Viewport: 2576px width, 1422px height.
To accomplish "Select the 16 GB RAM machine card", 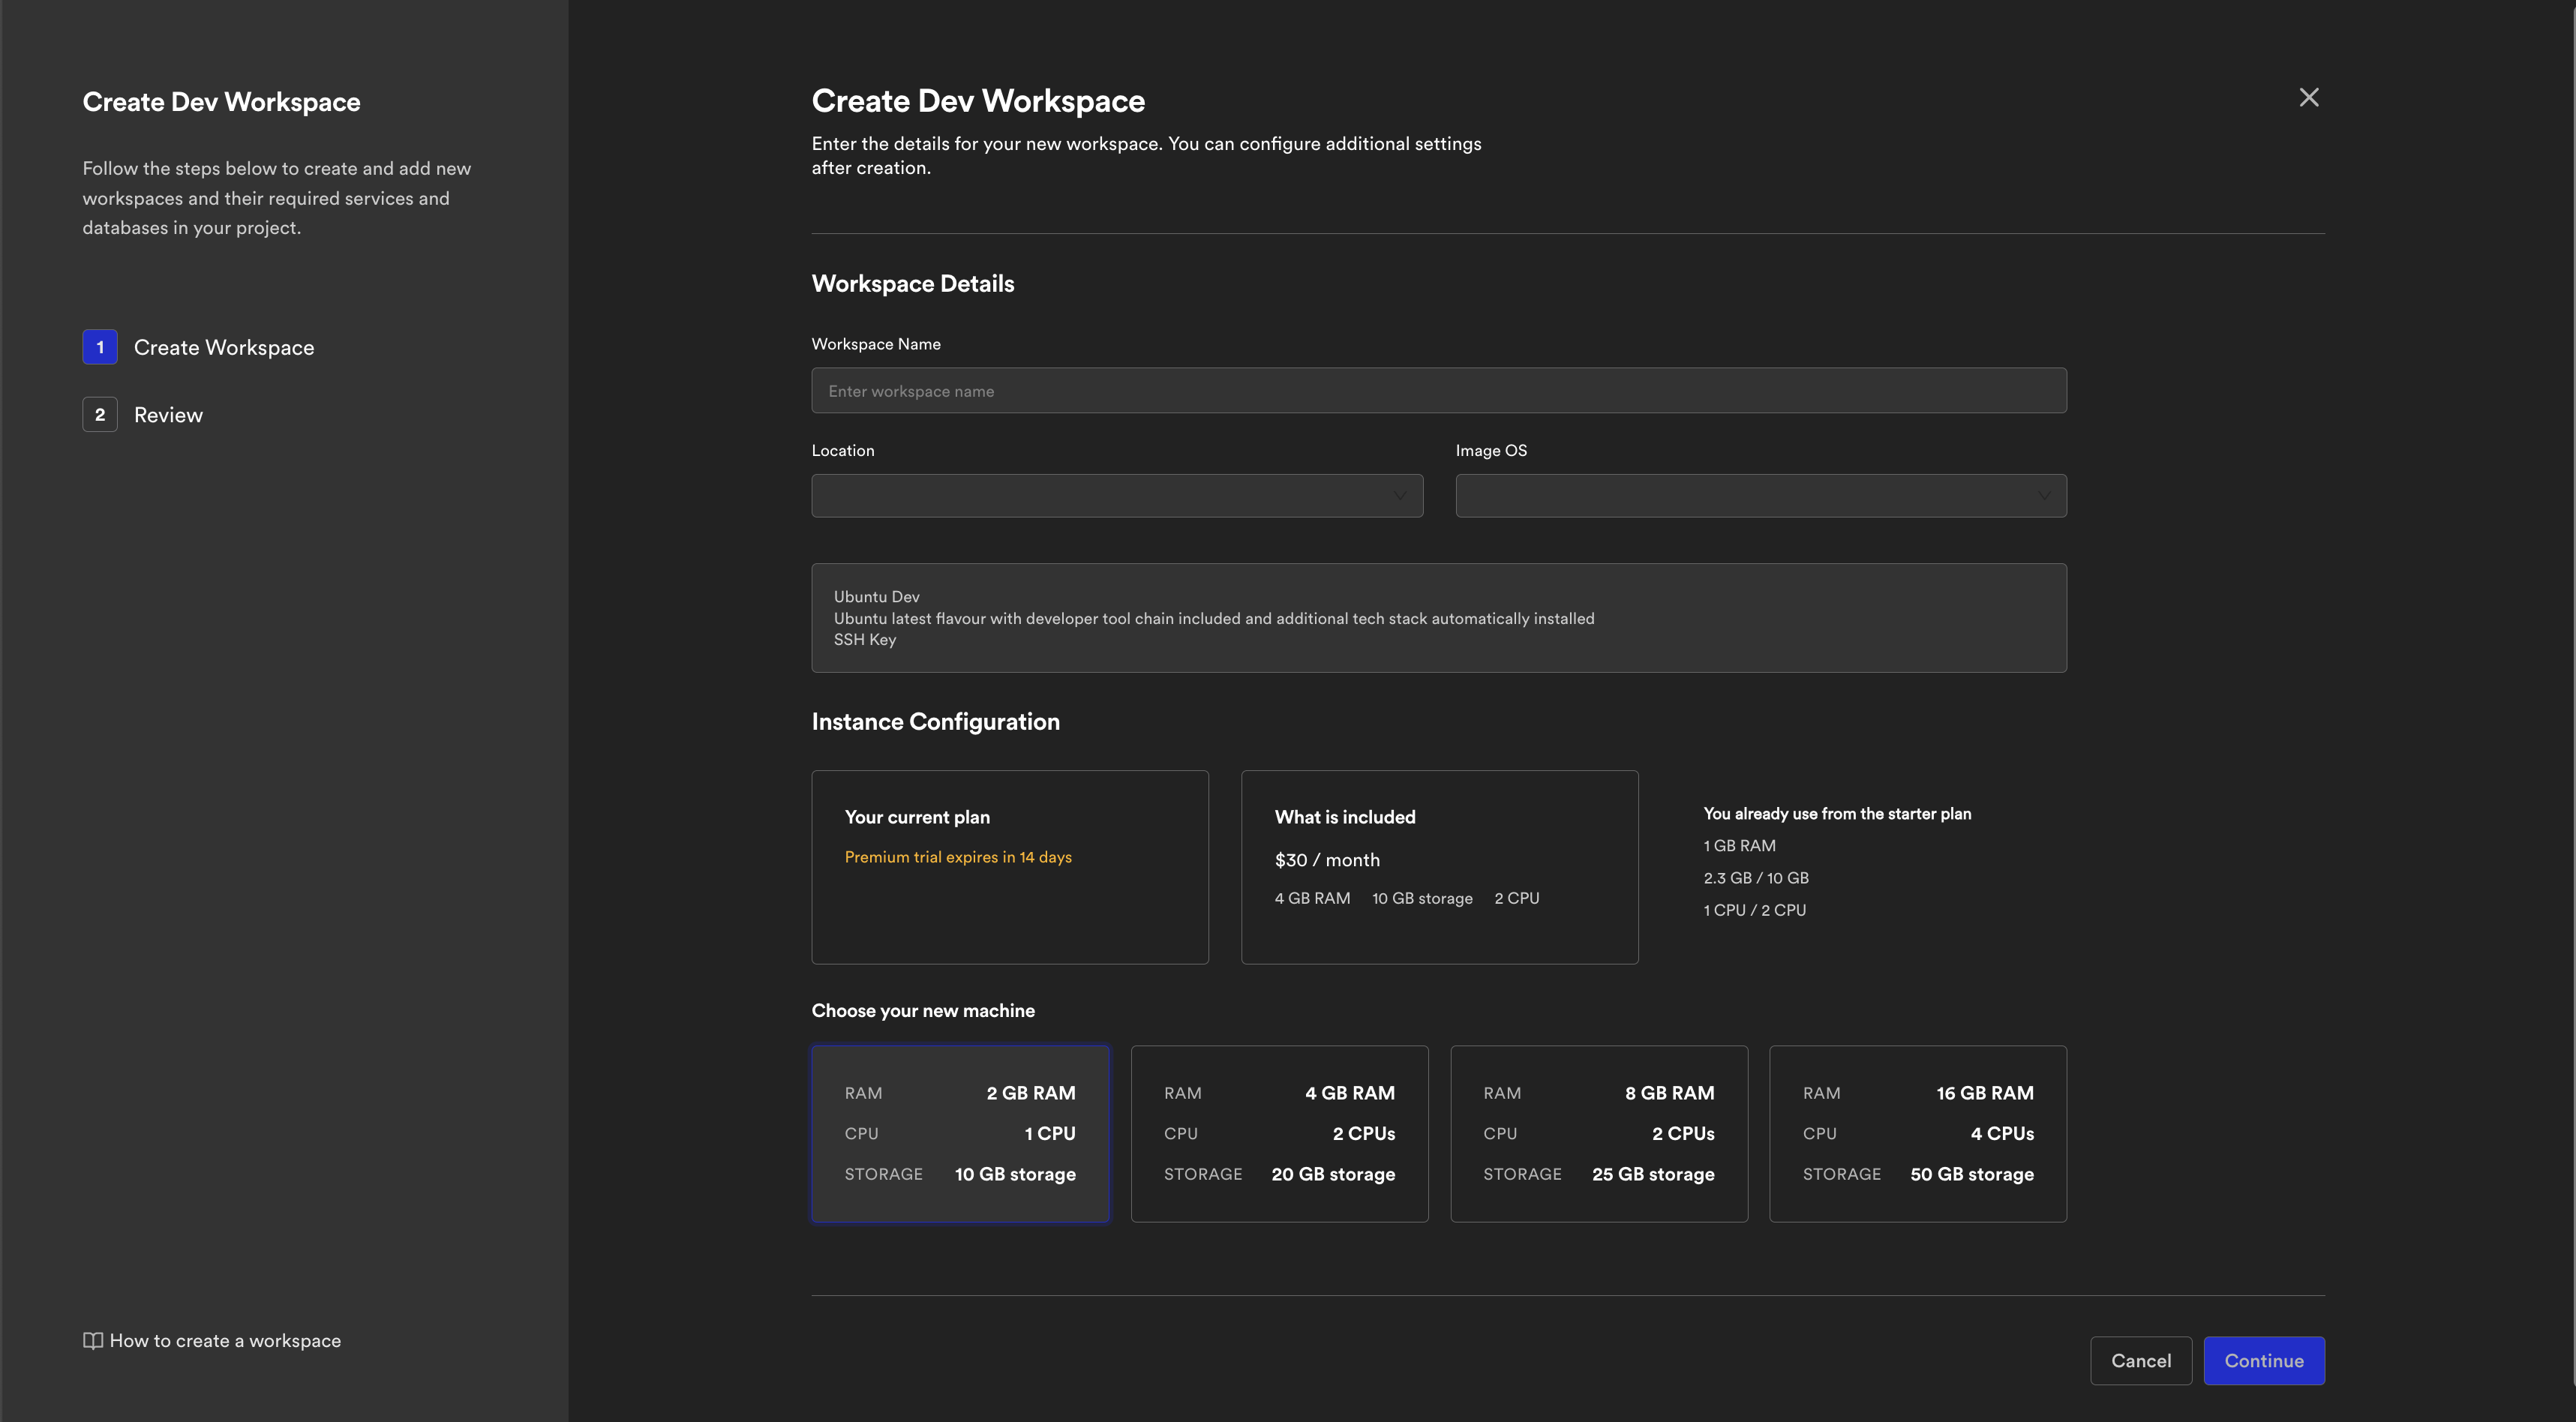I will tap(1917, 1134).
